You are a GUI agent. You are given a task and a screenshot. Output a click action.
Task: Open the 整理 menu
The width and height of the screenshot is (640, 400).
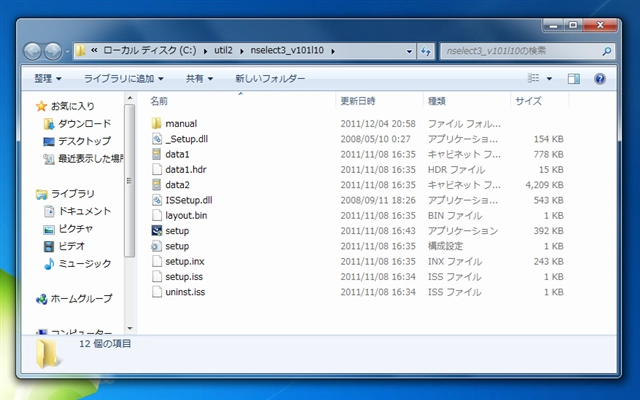pos(48,78)
